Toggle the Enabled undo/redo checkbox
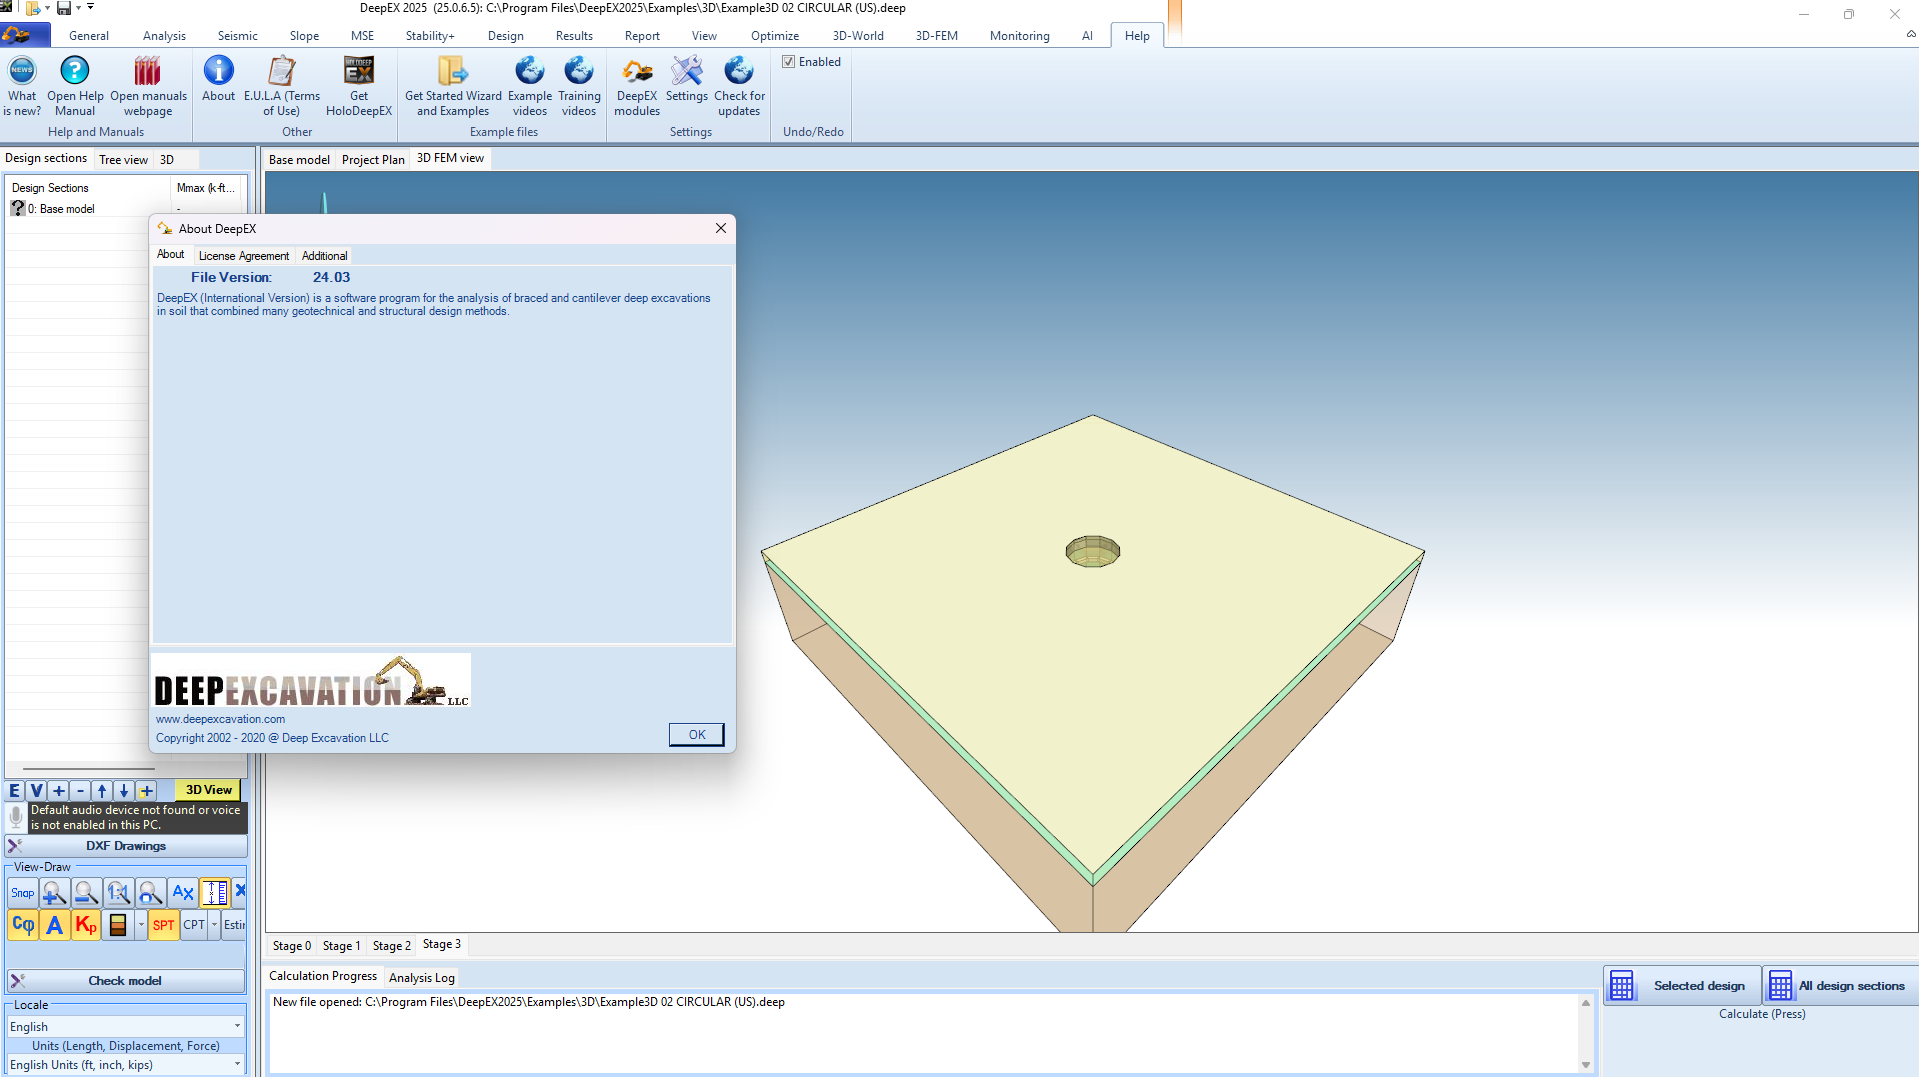Viewport: 1919px width, 1077px height. [788, 62]
